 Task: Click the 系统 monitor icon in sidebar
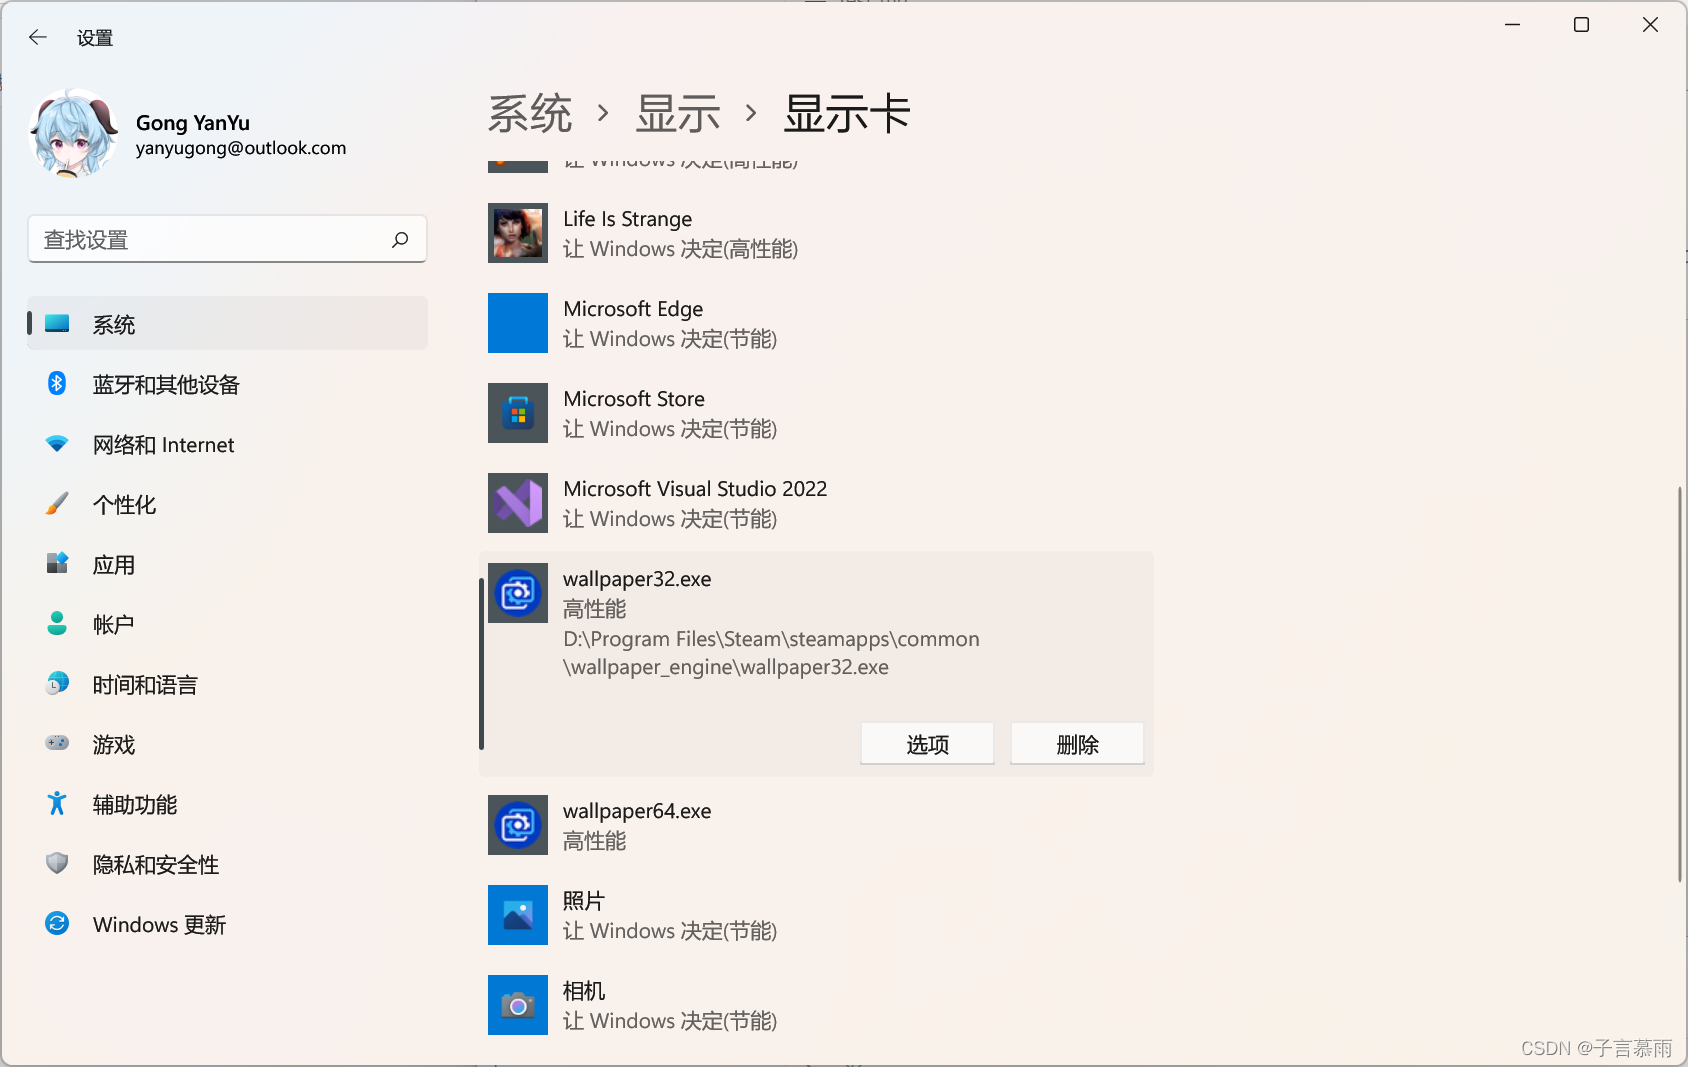(57, 324)
